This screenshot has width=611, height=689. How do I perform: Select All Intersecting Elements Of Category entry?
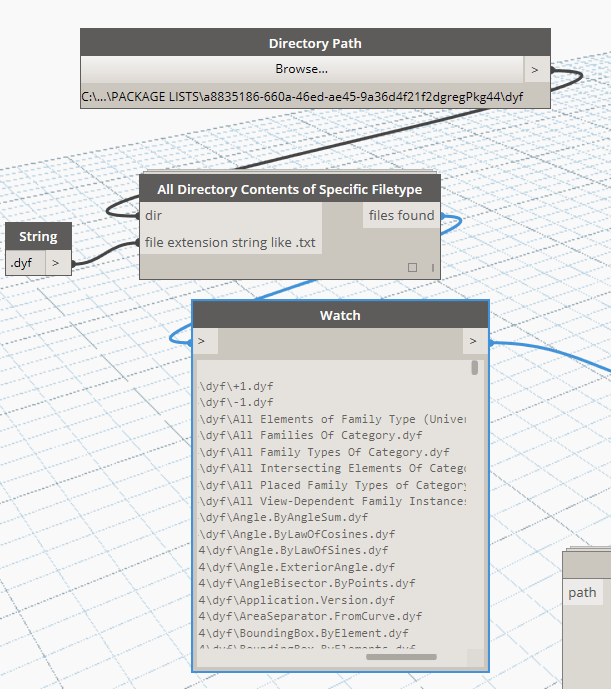[332, 468]
